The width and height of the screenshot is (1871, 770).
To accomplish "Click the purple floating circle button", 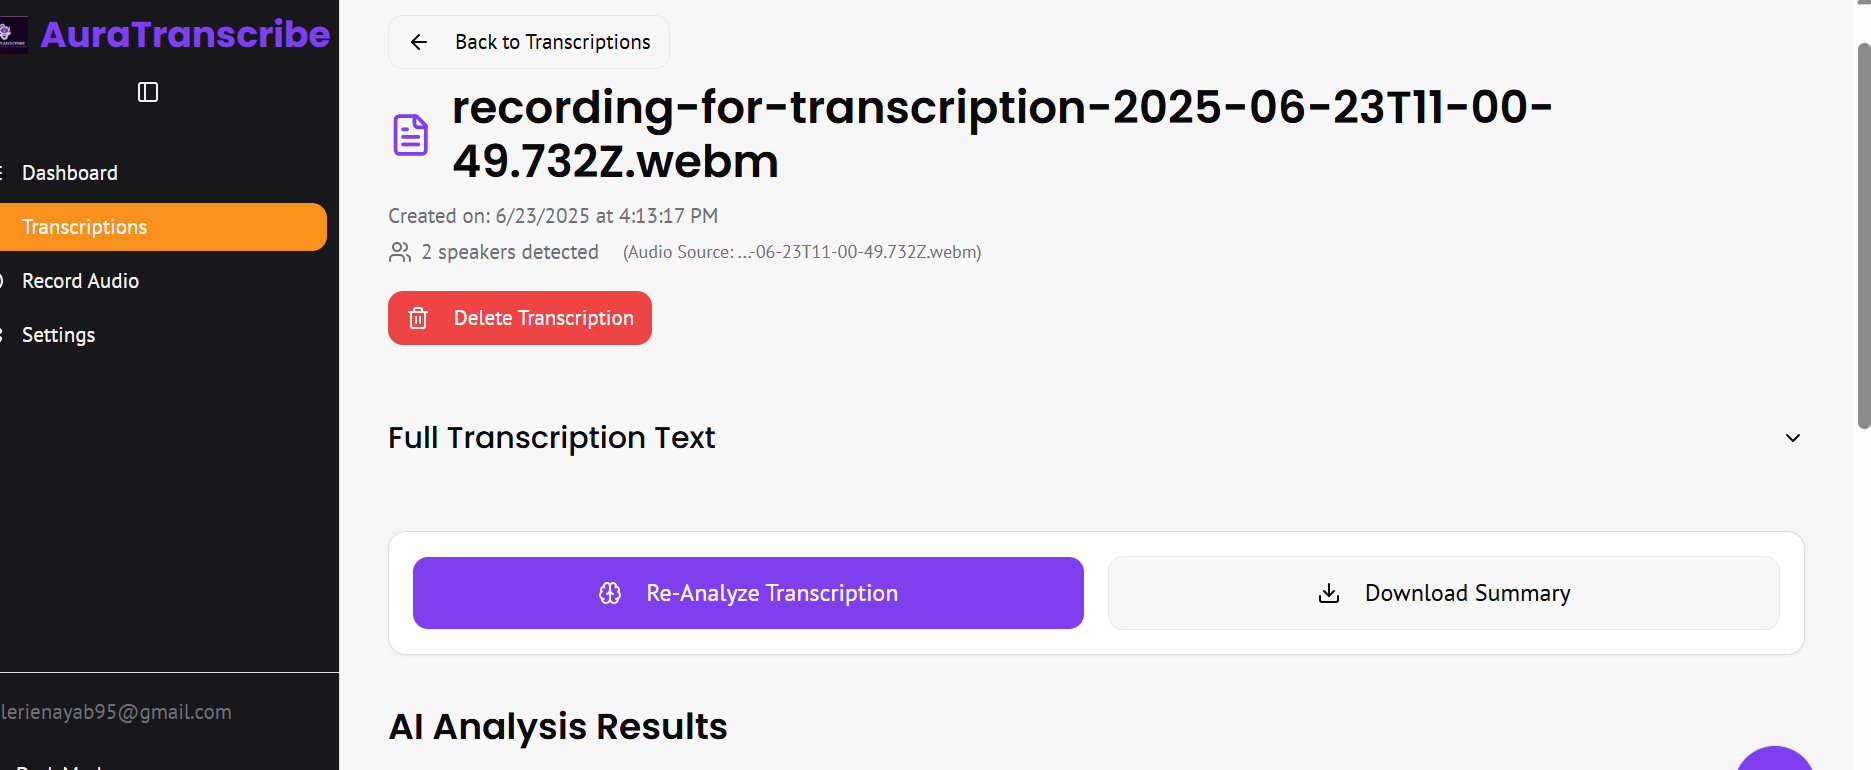I will click(1775, 762).
